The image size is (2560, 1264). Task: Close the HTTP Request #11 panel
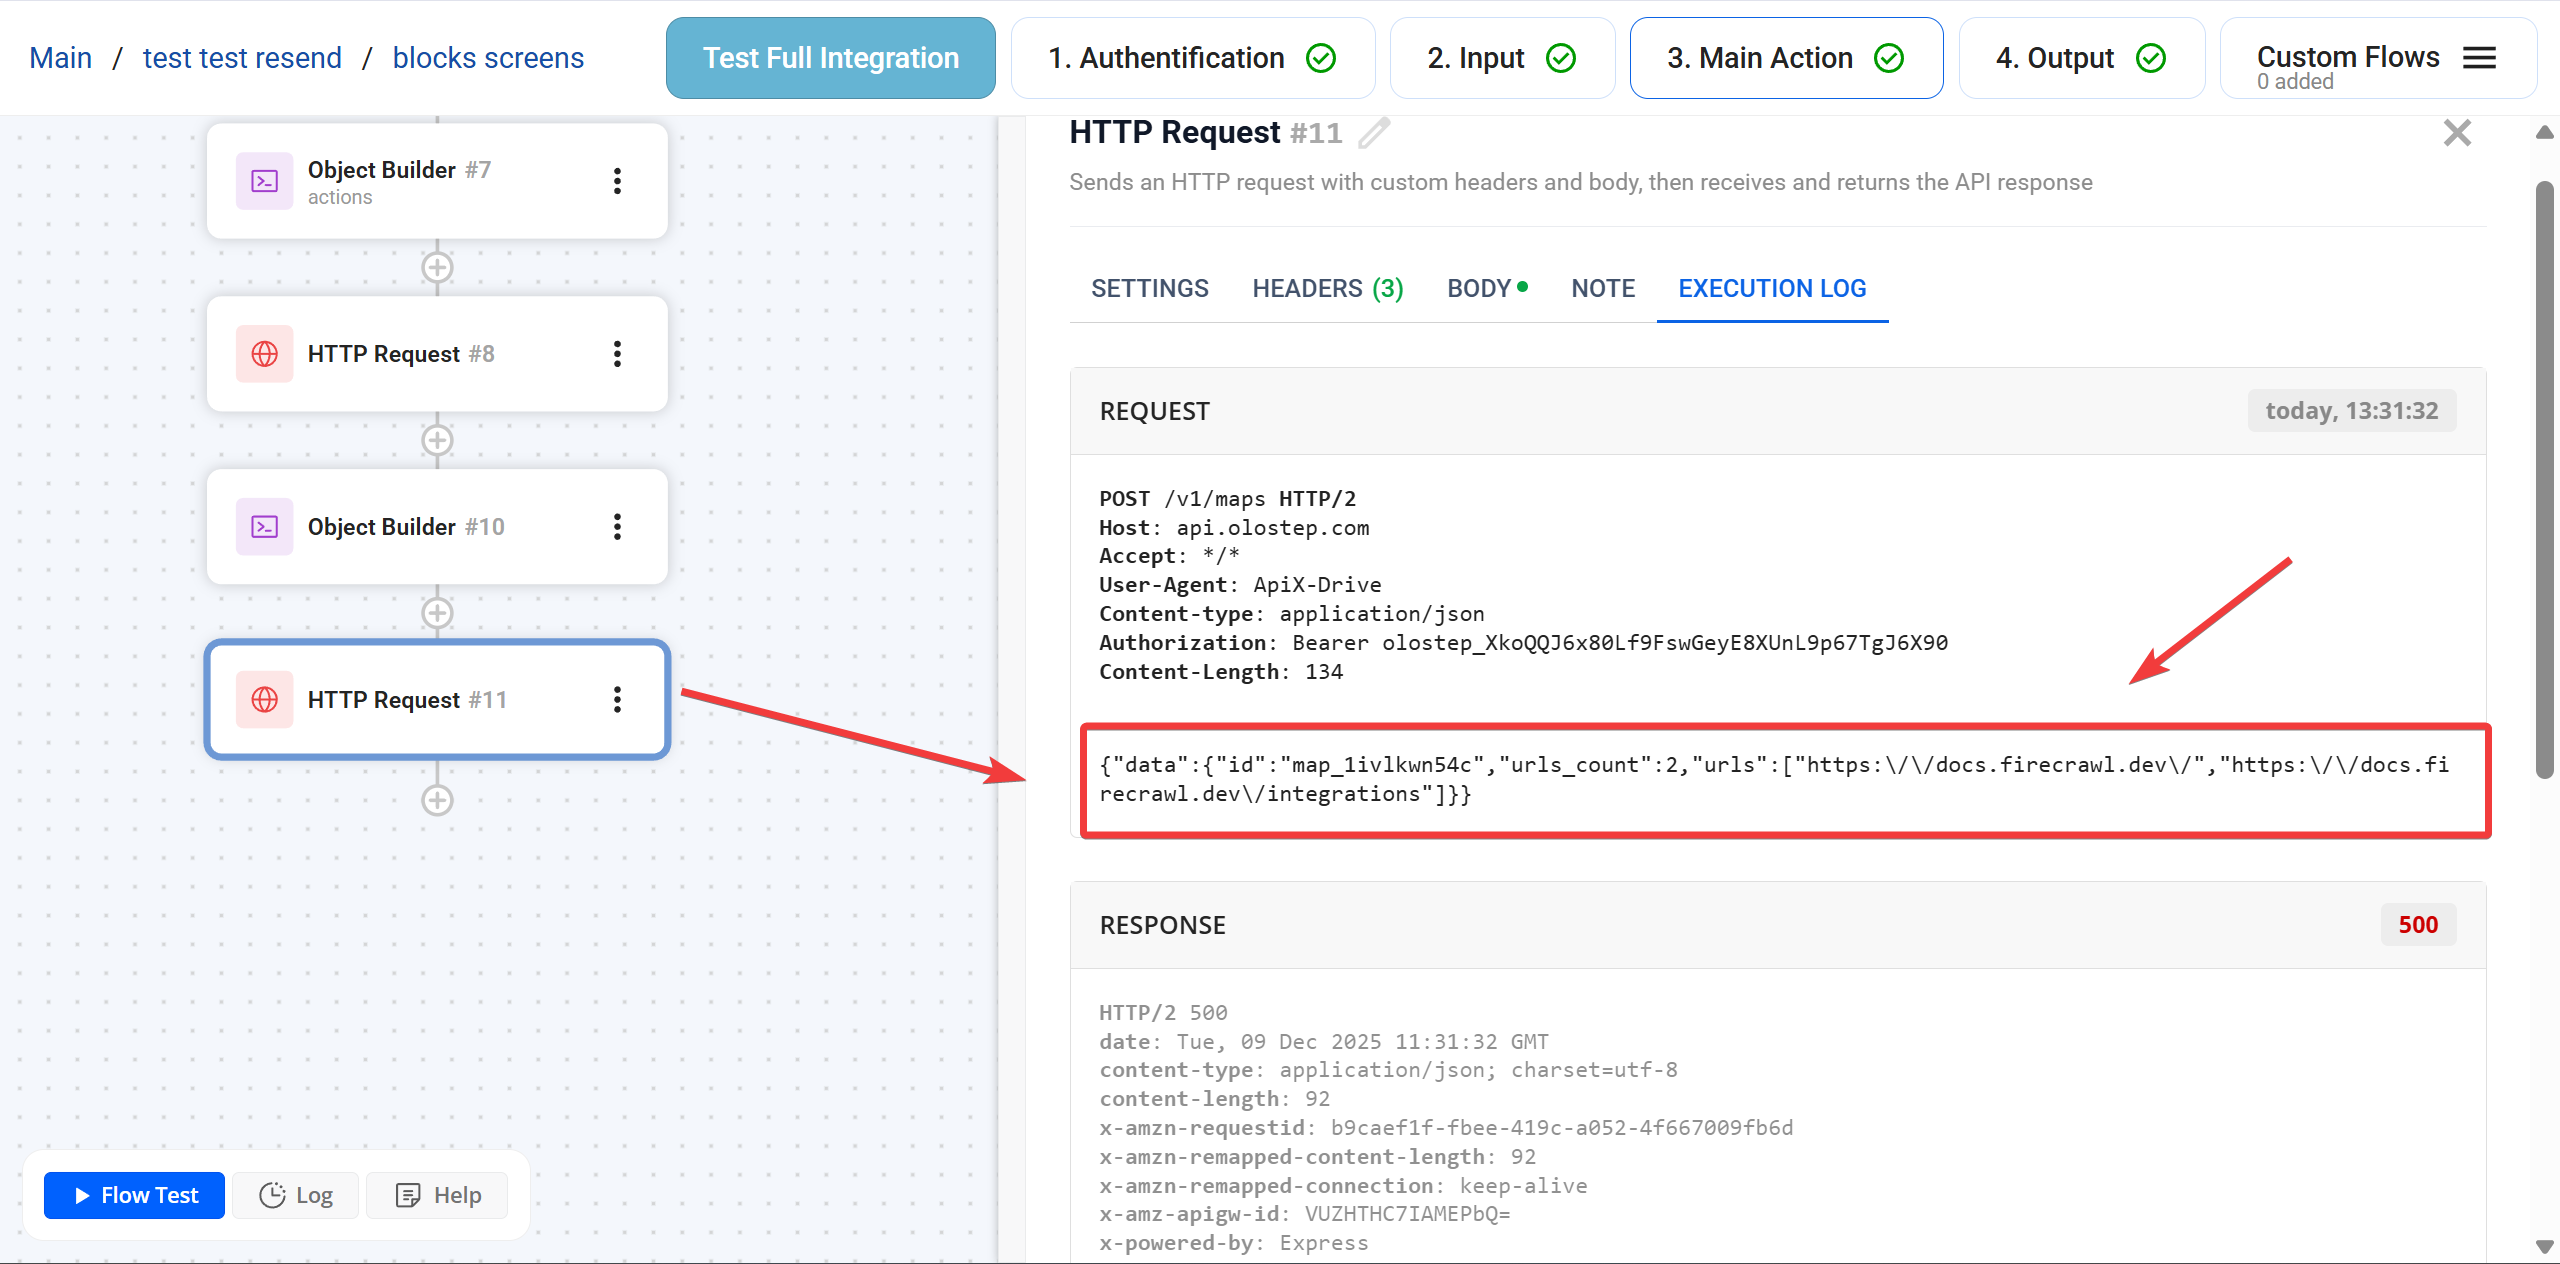pyautogui.click(x=2457, y=133)
